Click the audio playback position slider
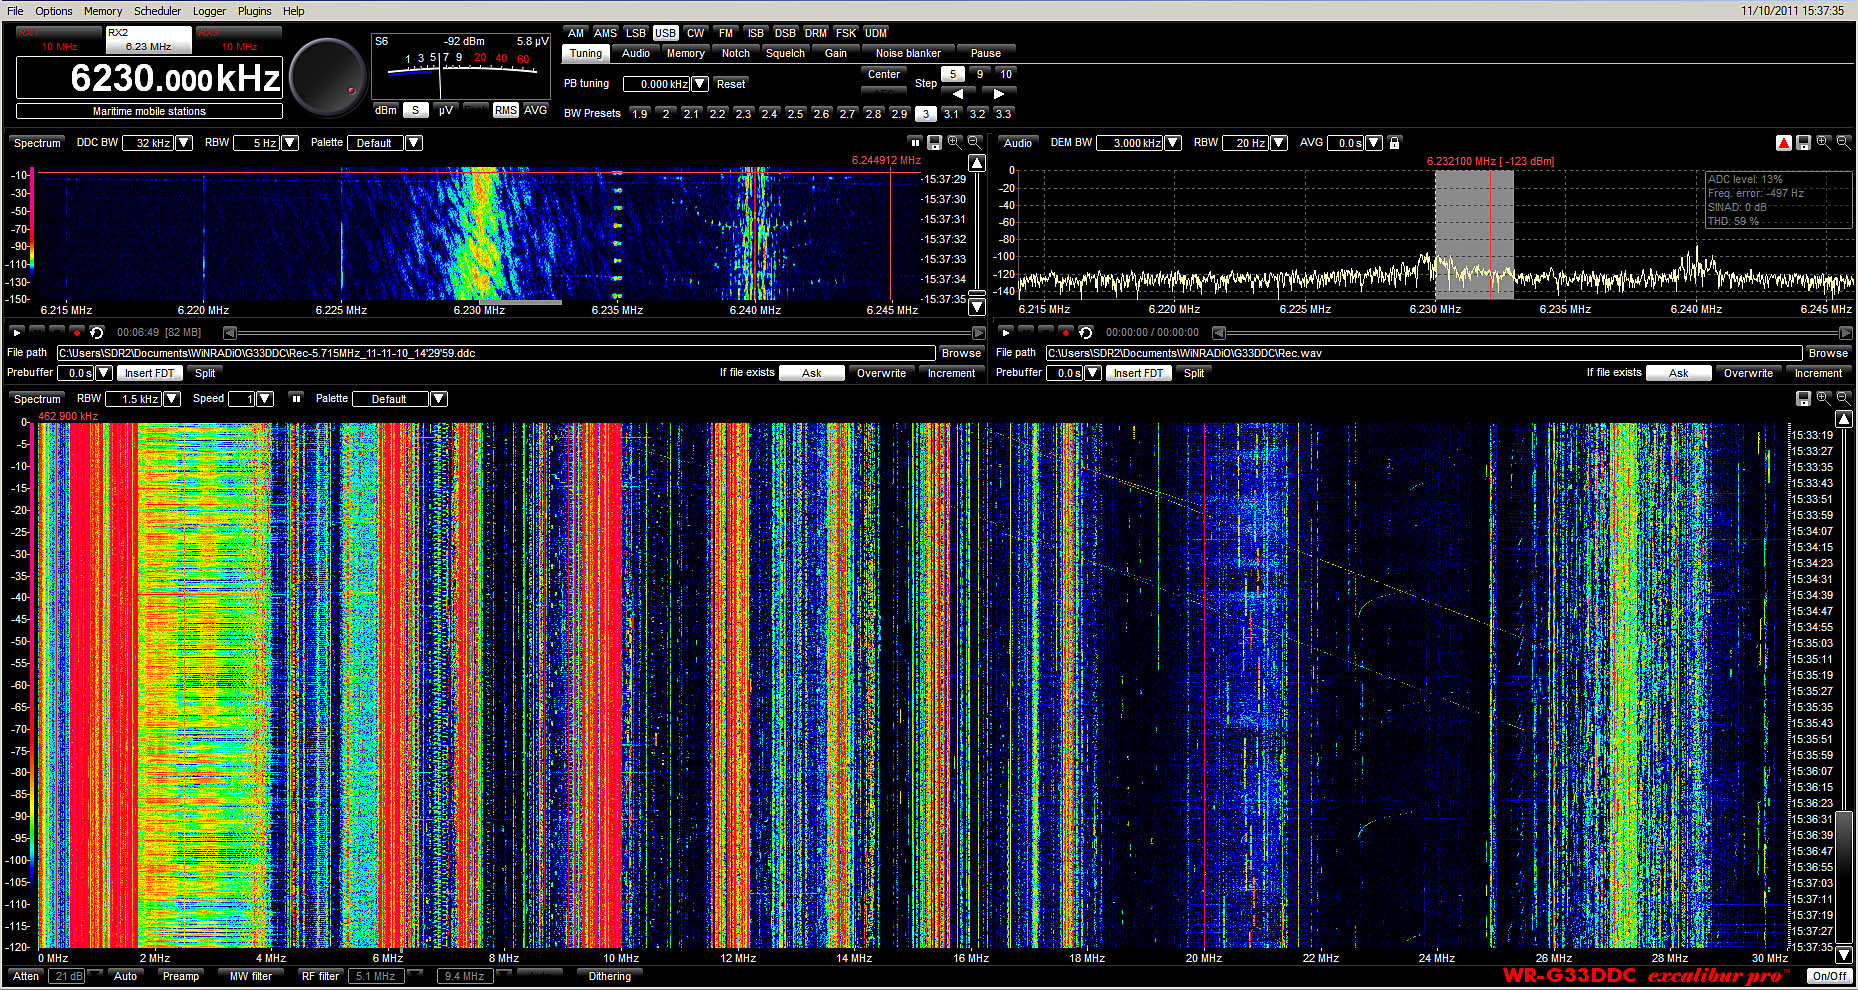This screenshot has height=990, width=1858. [1533, 332]
